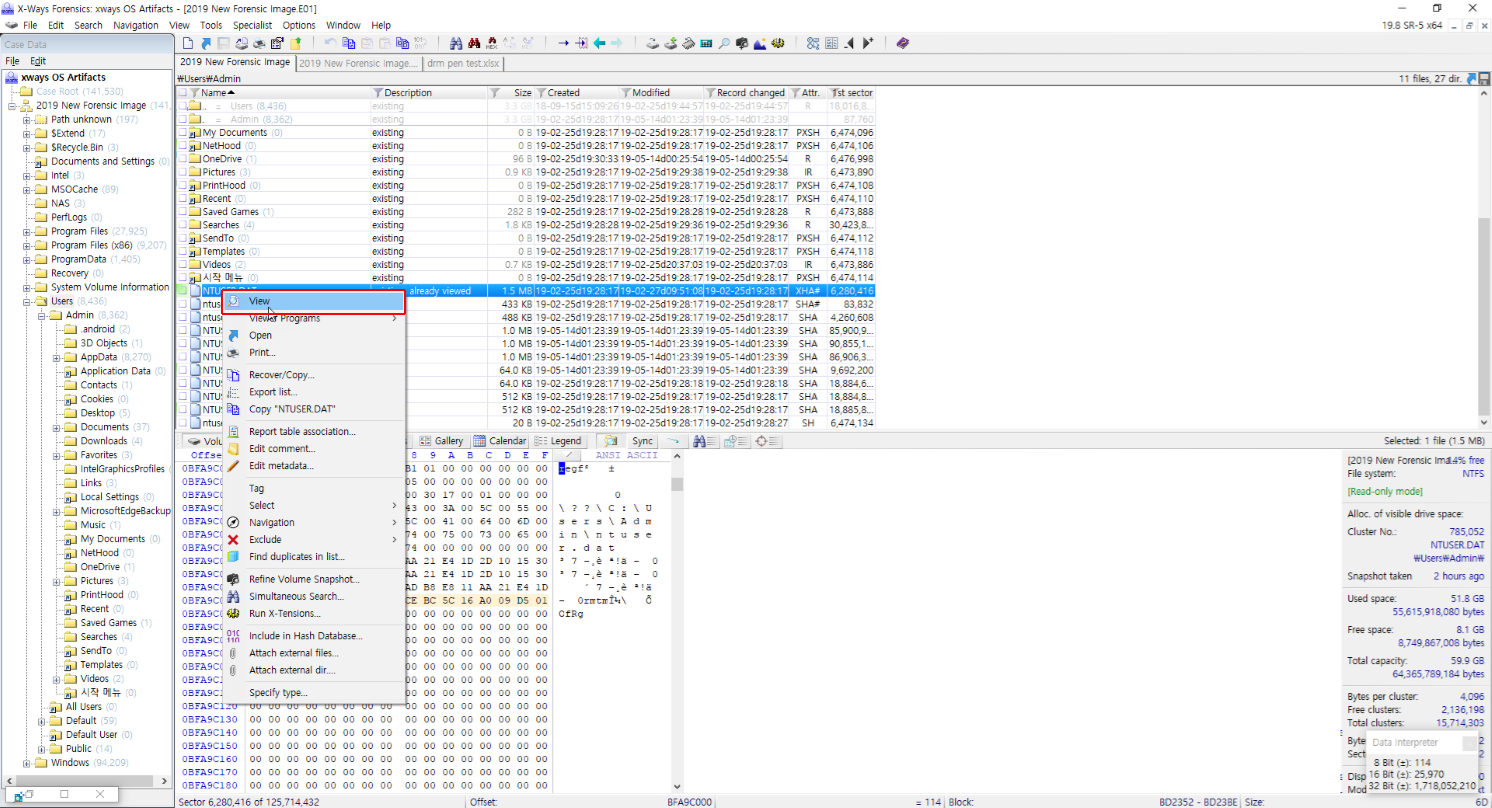The width and height of the screenshot is (1492, 808).
Task: Choose View from the context menu
Action: pos(312,300)
